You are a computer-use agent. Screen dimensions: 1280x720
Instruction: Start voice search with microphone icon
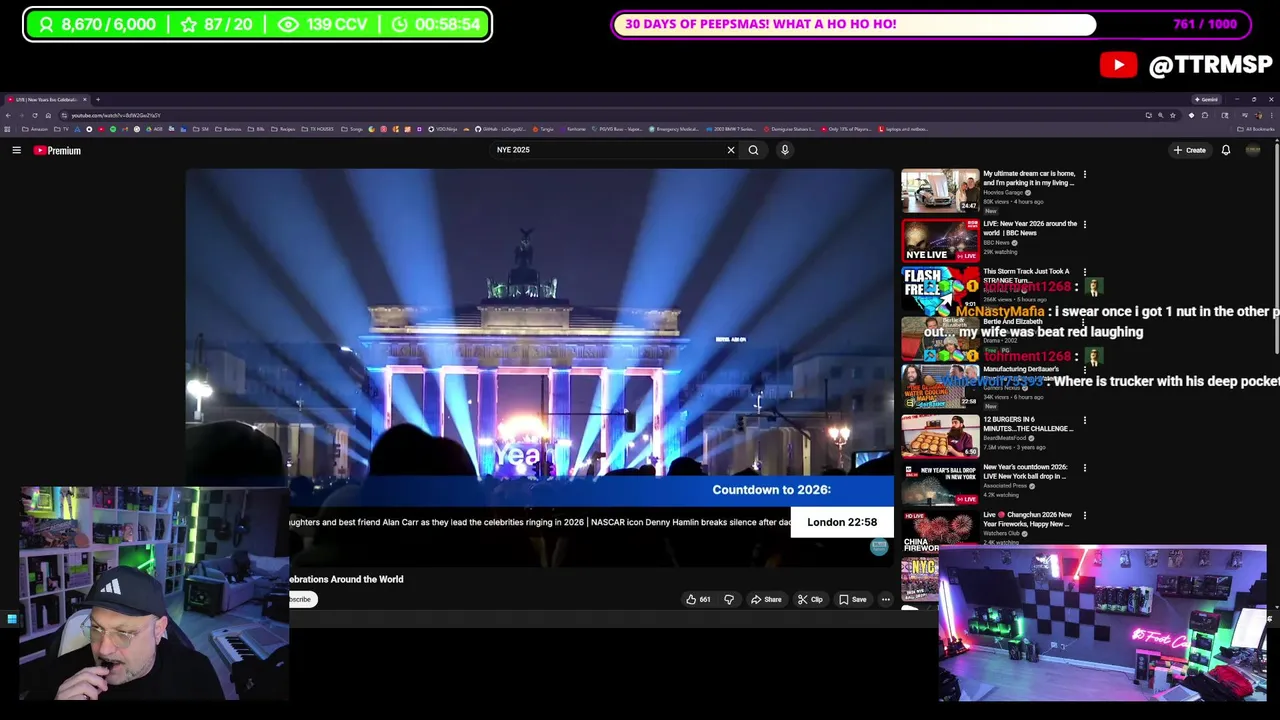tap(785, 150)
